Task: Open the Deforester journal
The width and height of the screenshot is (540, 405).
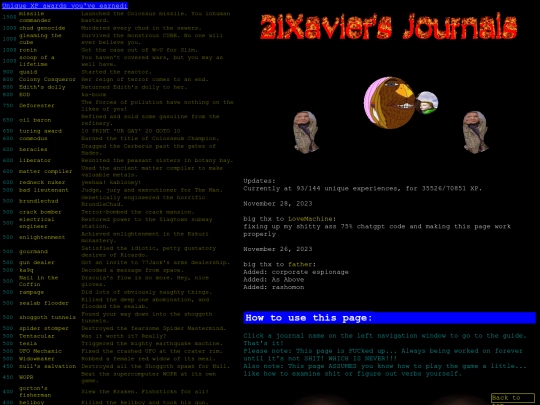Action: click(37, 105)
